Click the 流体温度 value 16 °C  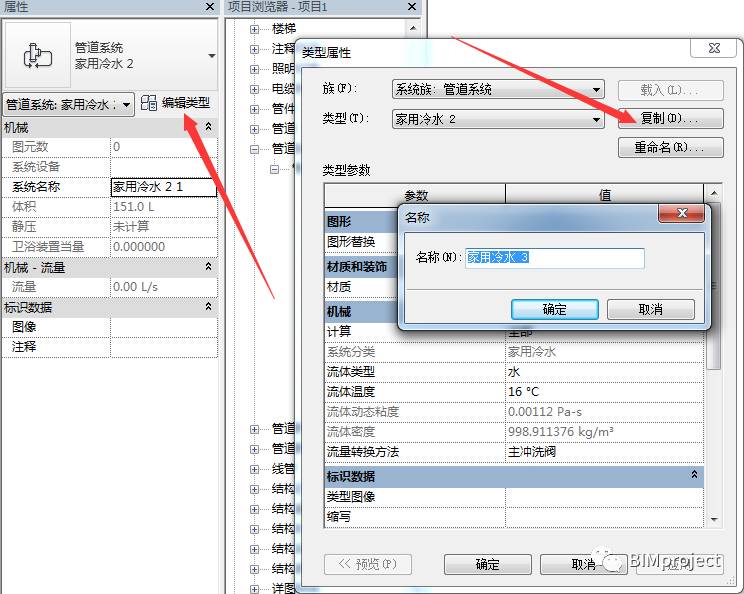pos(604,392)
